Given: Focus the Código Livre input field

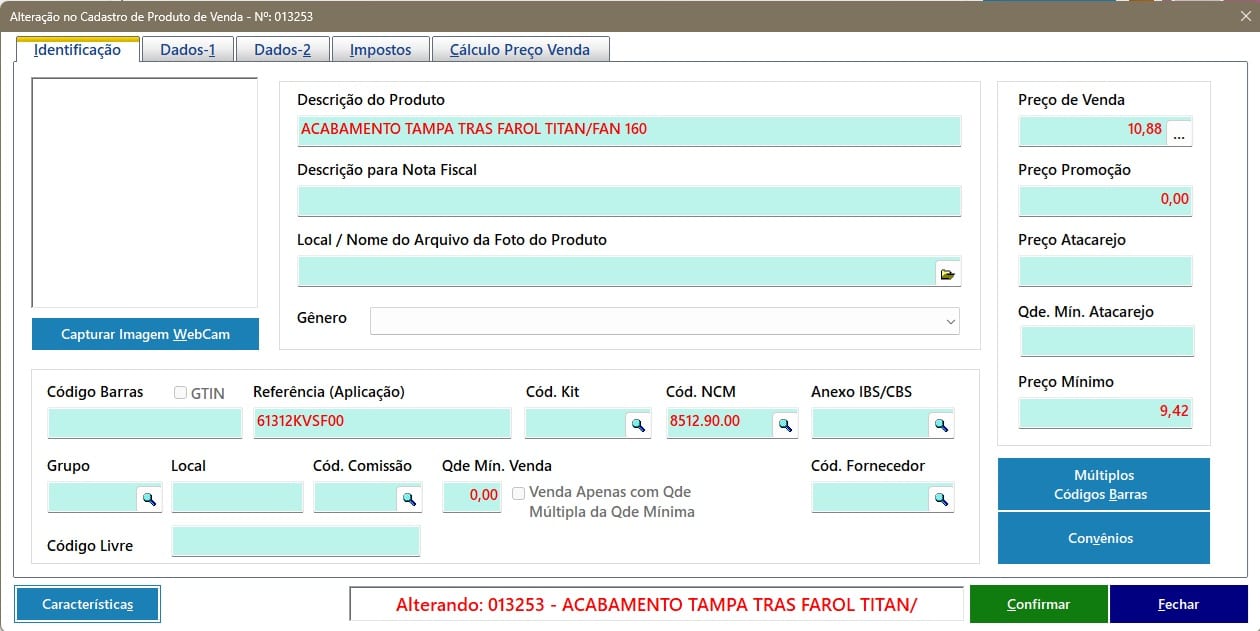Looking at the screenshot, I should (296, 541).
